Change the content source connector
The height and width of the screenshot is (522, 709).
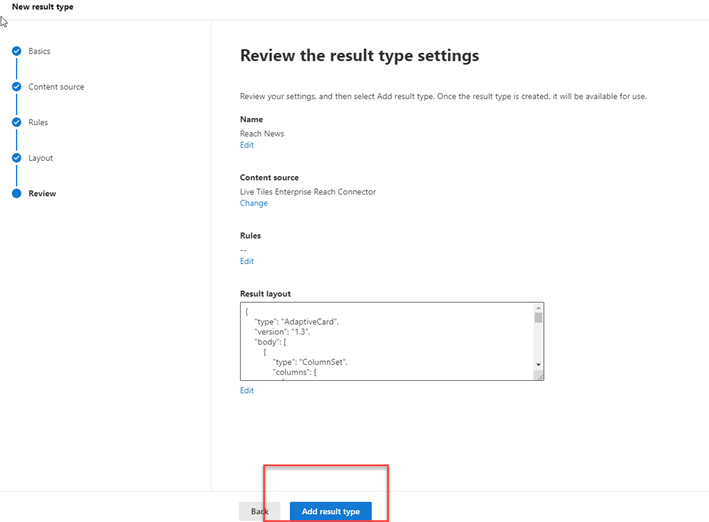[x=254, y=203]
